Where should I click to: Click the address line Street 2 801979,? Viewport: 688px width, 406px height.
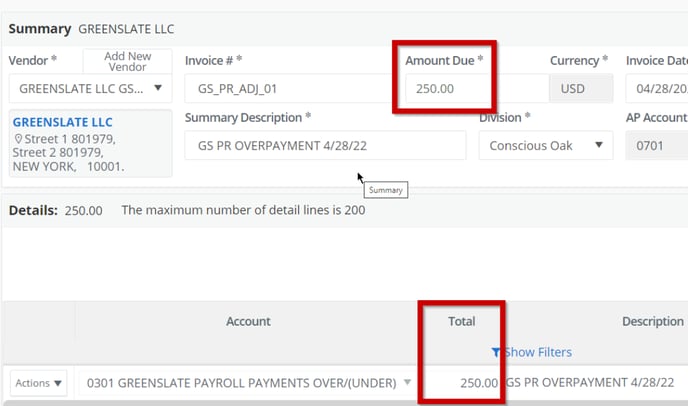coord(58,153)
